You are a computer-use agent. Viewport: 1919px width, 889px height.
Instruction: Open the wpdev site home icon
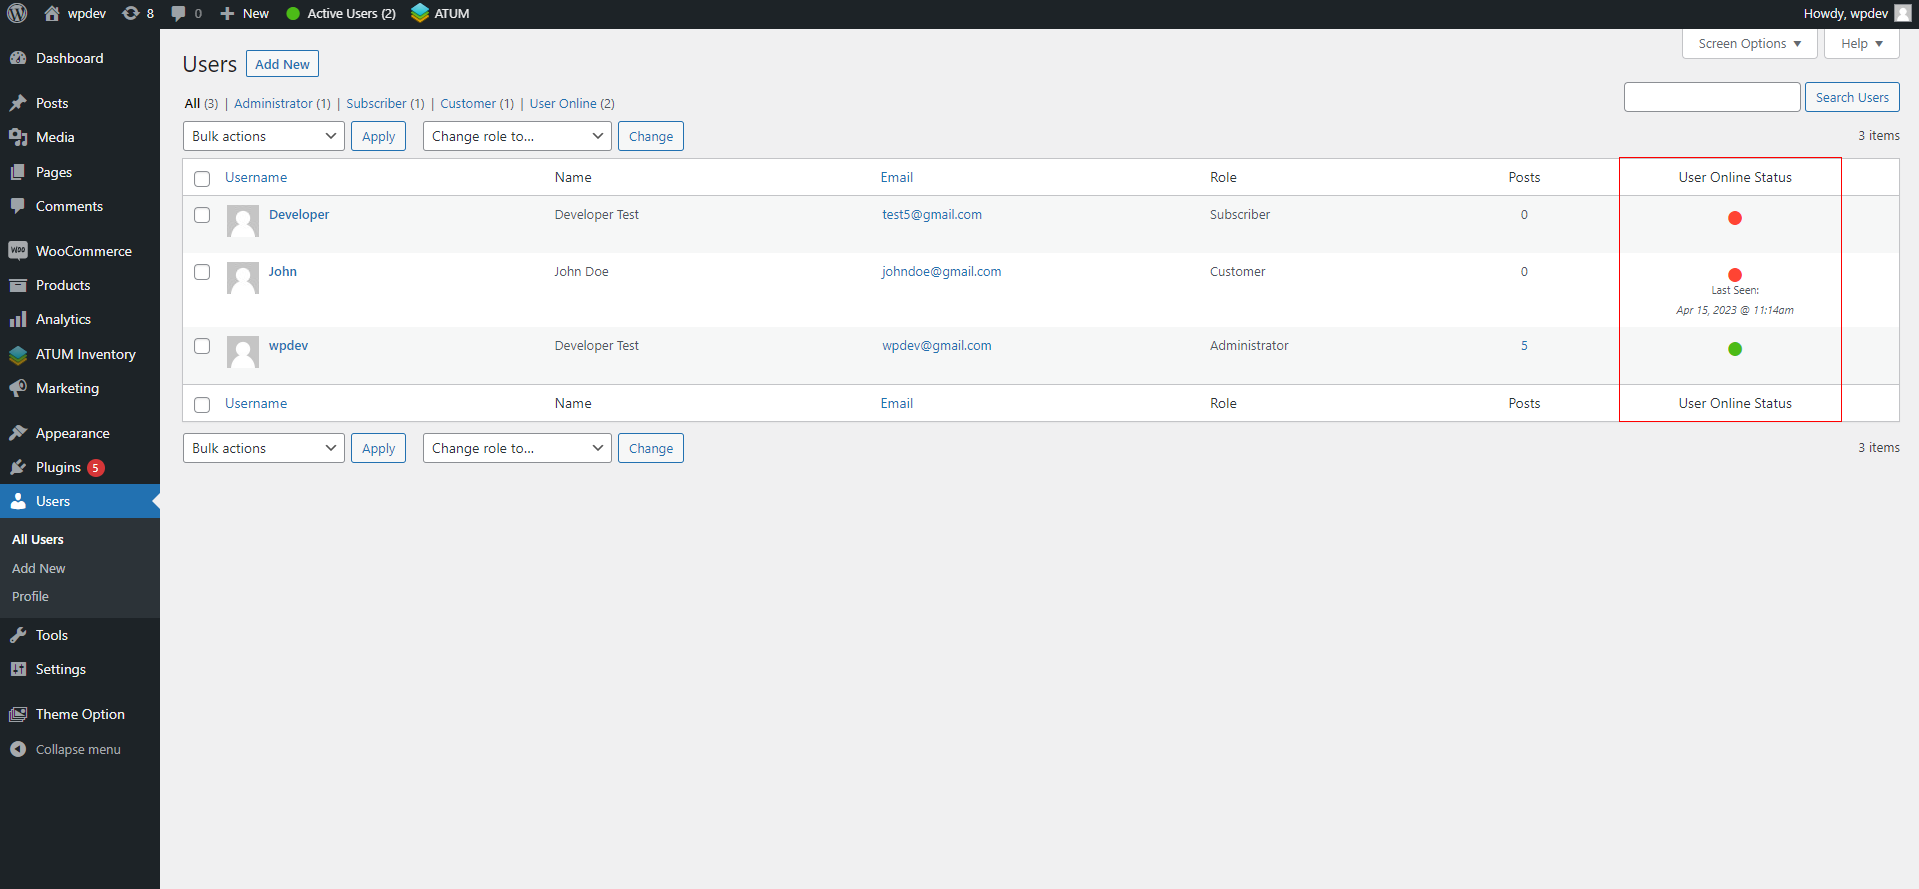click(x=52, y=13)
